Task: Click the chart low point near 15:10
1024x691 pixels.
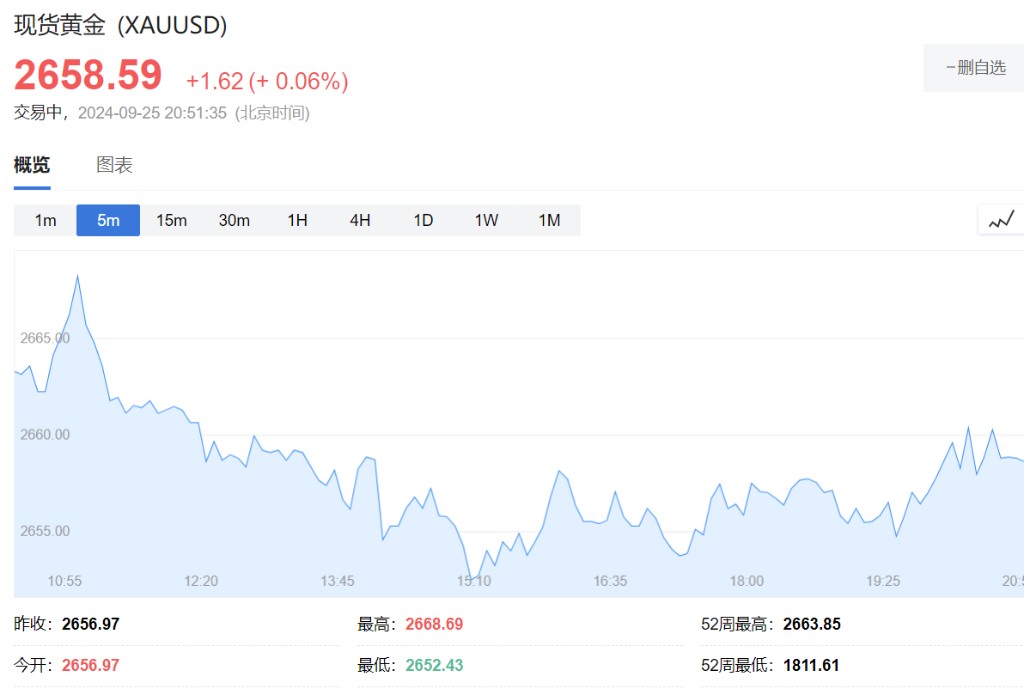Action: tap(476, 579)
